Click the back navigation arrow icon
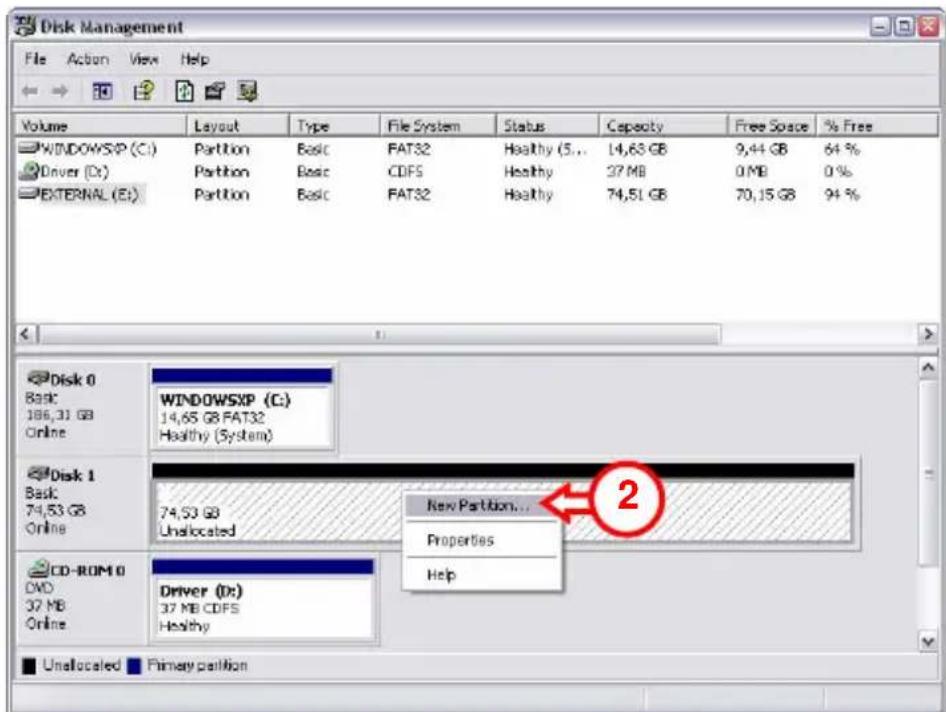 30,88
